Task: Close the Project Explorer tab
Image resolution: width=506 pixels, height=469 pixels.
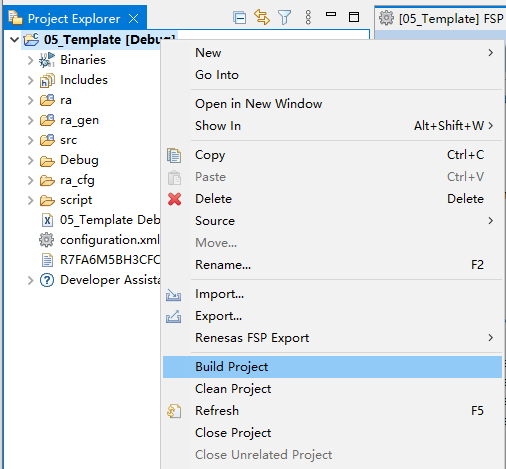Action: tap(134, 19)
